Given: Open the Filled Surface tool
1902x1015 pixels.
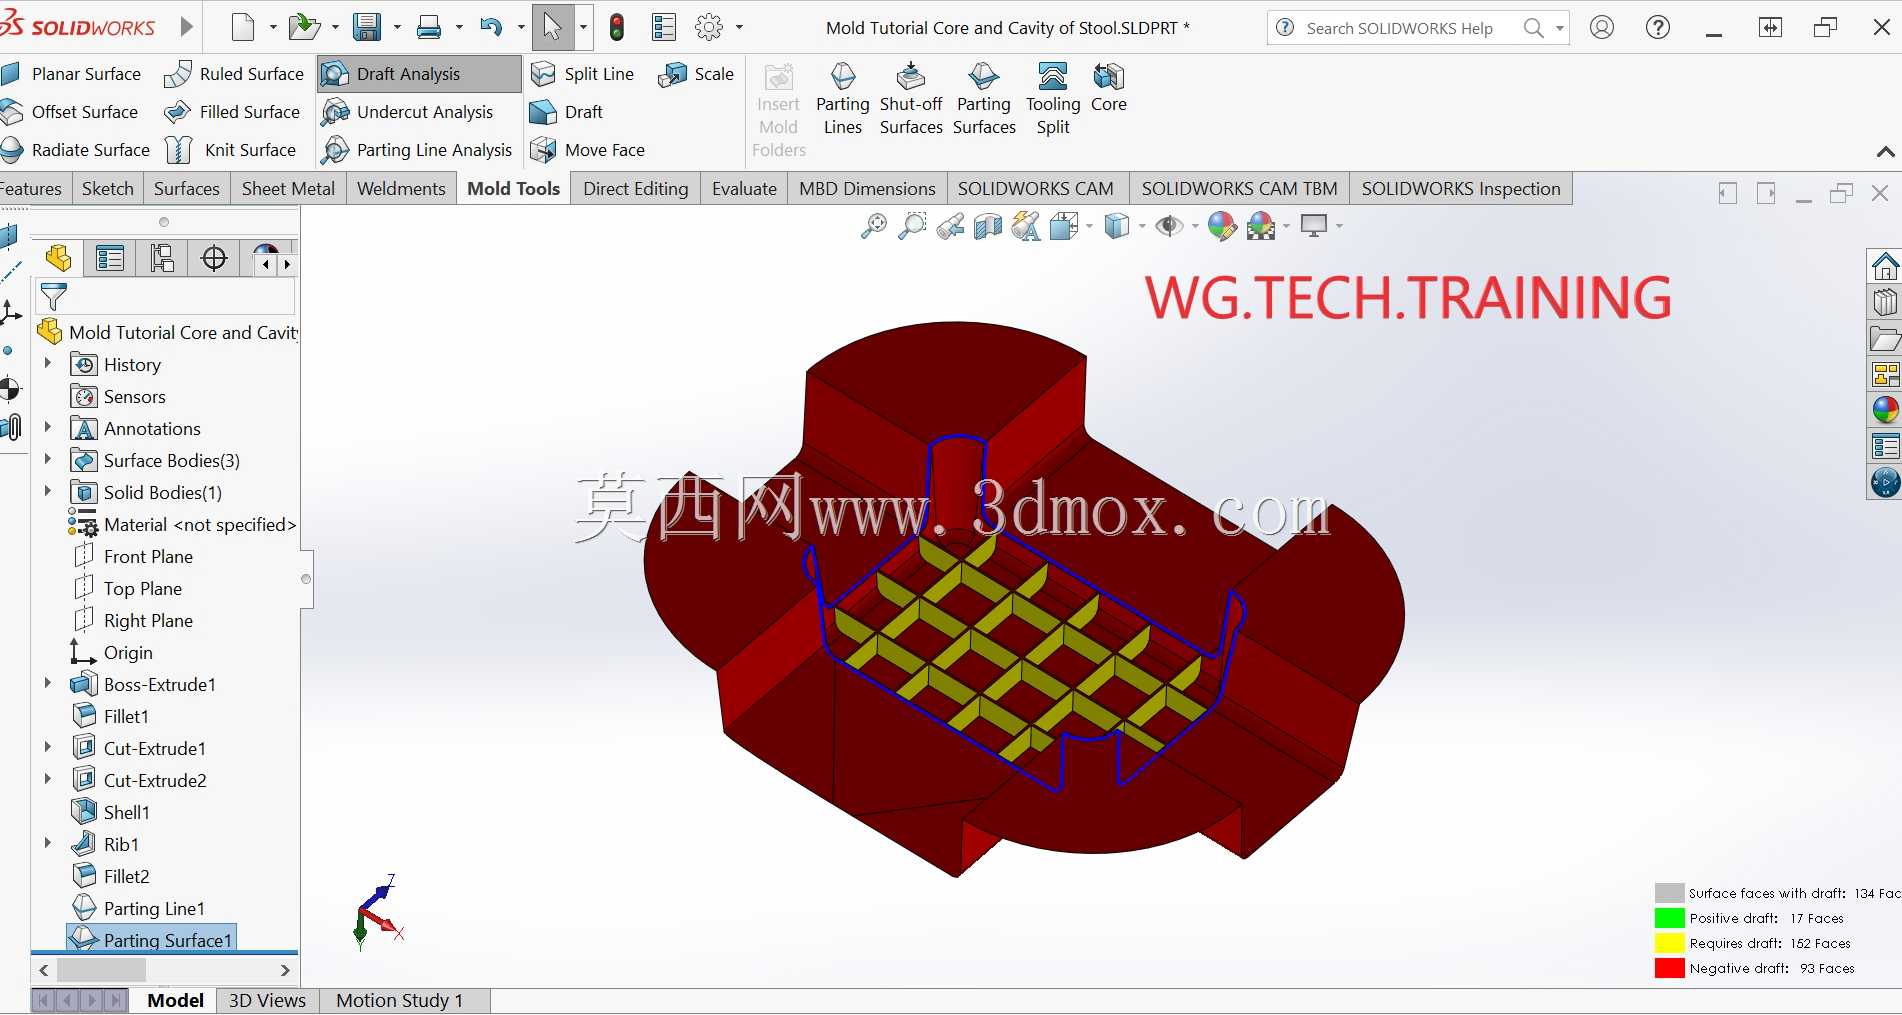Looking at the screenshot, I should (x=232, y=112).
